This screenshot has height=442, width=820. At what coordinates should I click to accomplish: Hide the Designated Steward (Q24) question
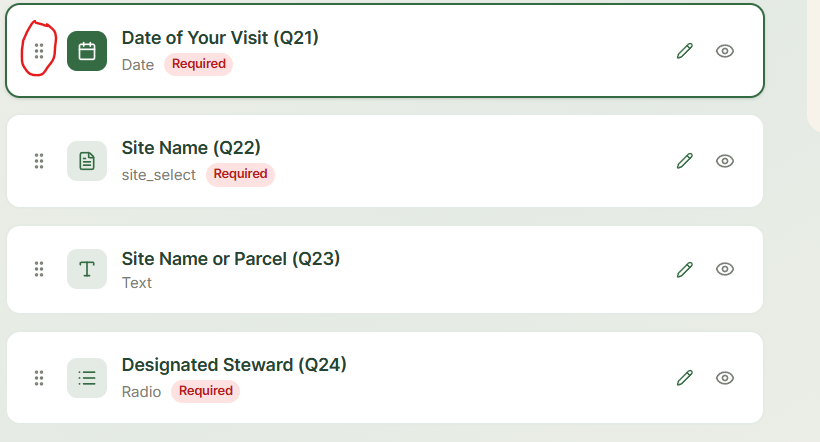tap(726, 378)
